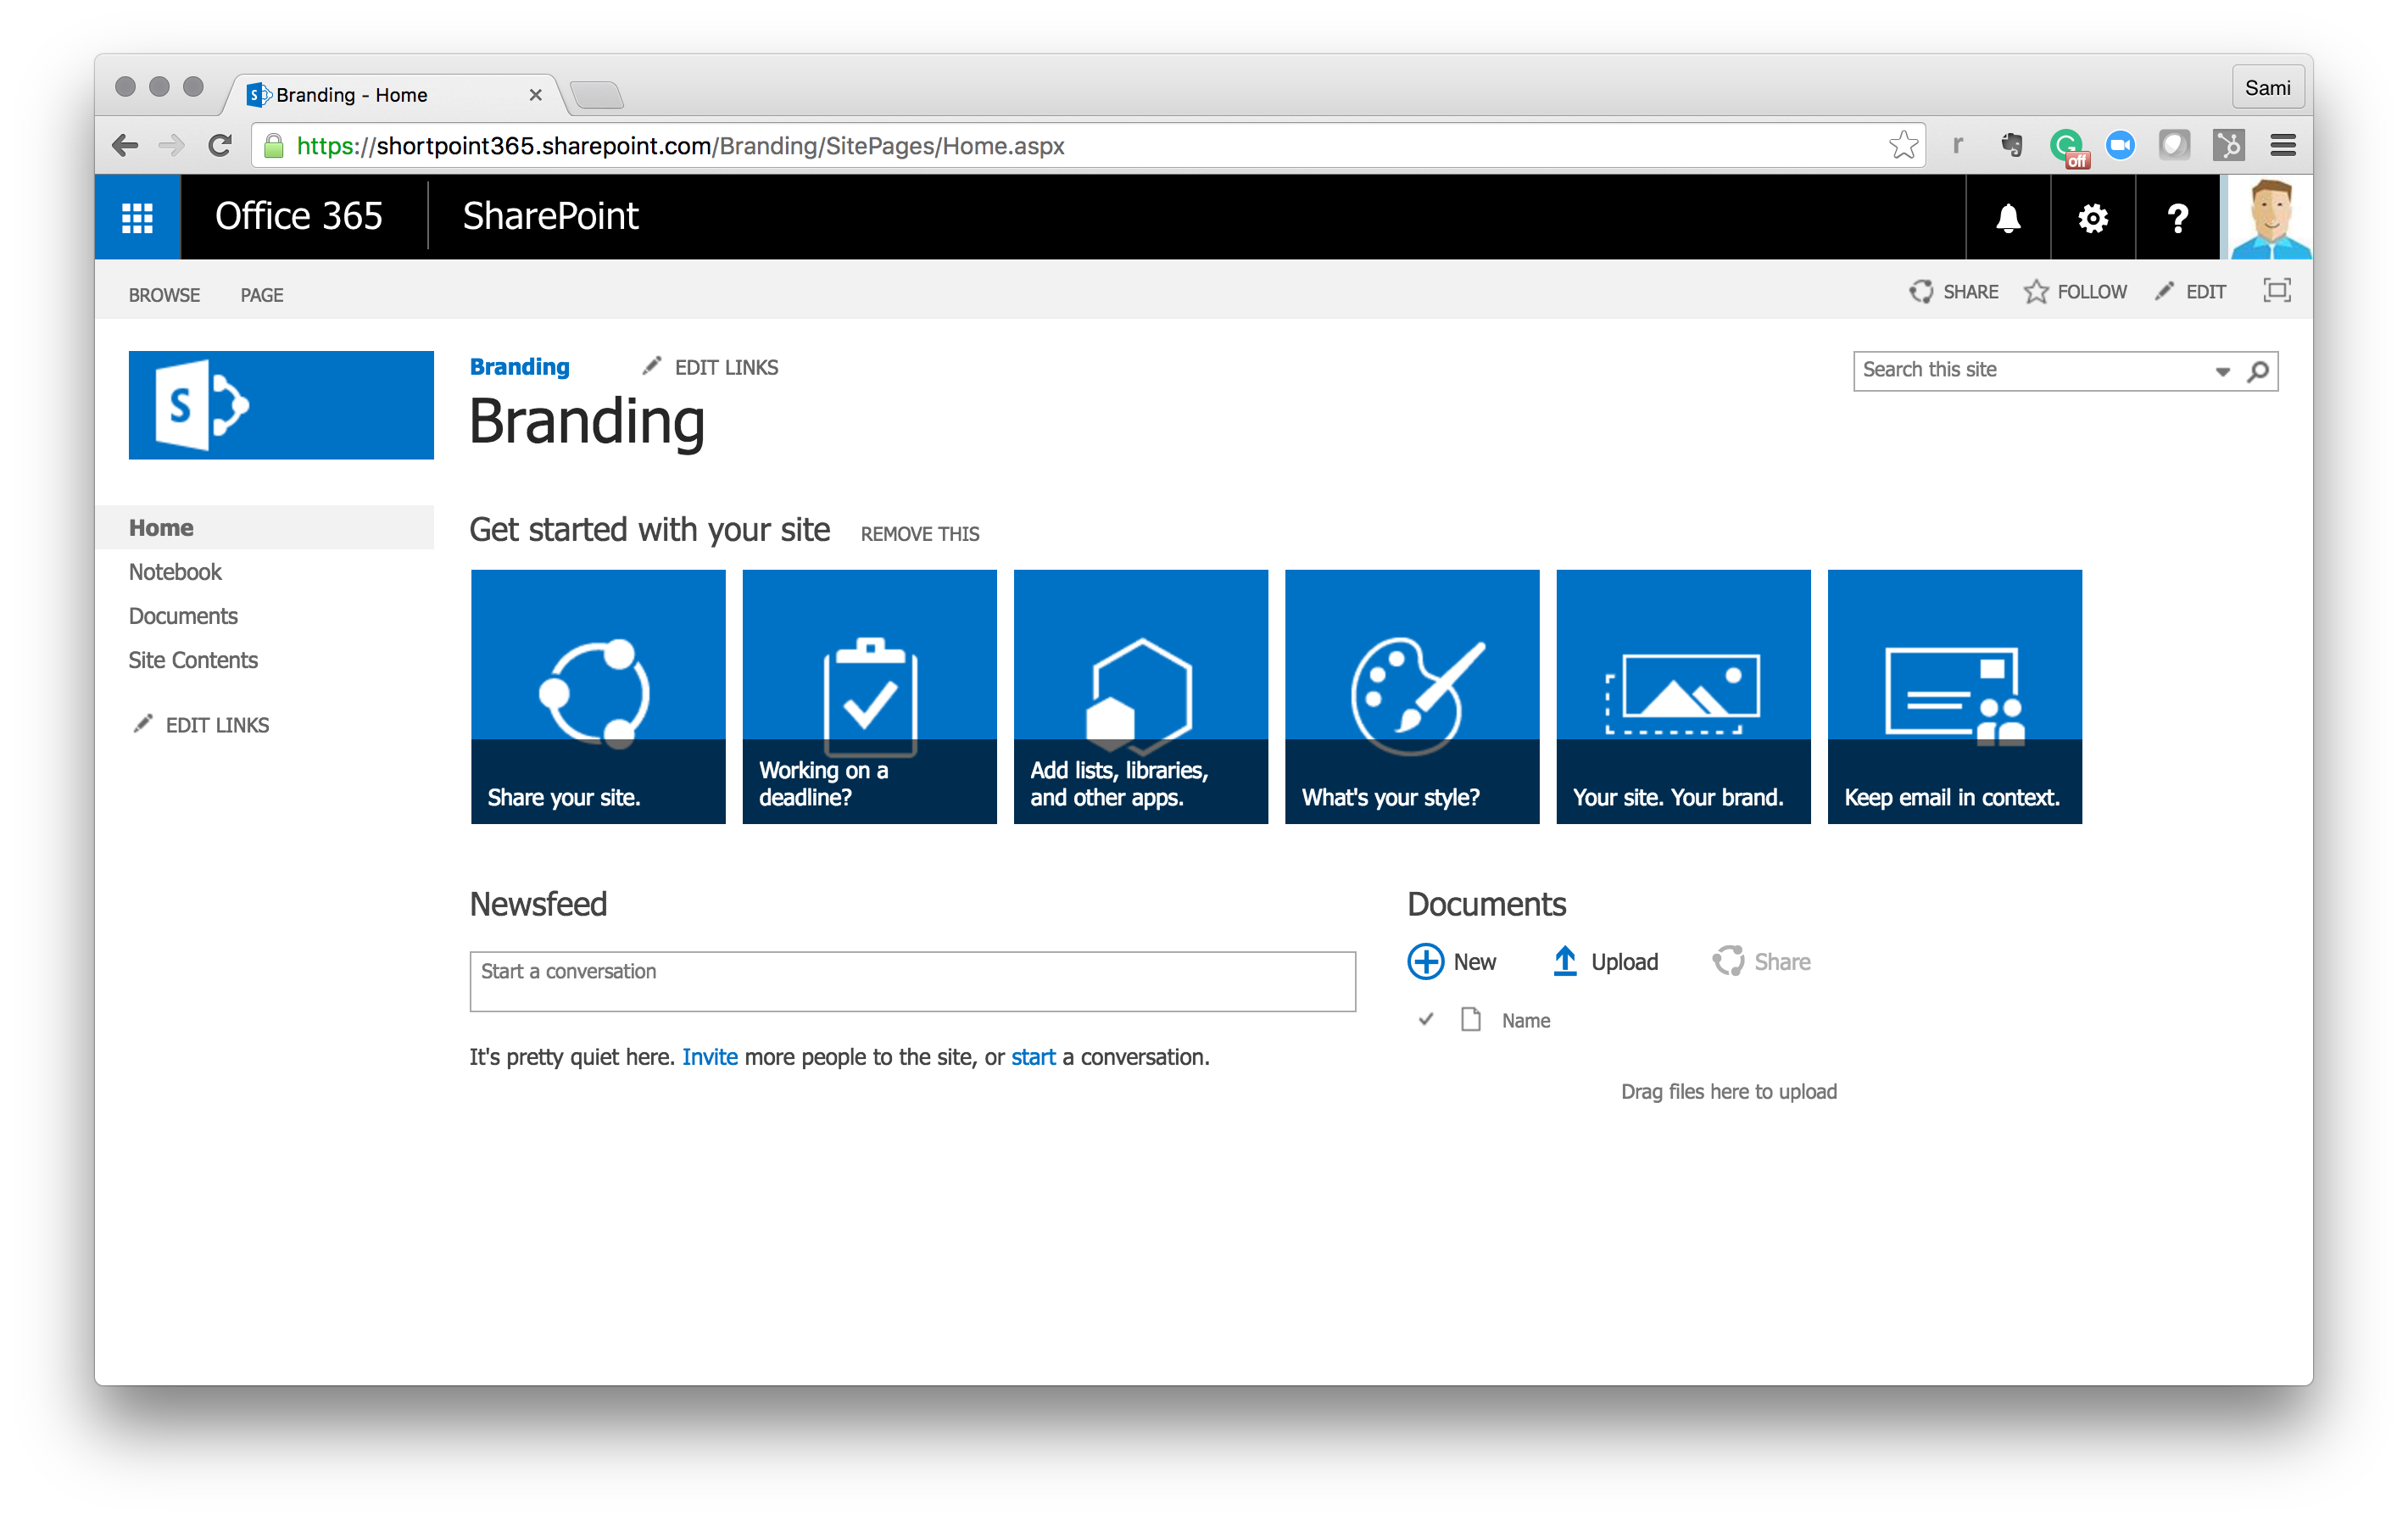Open the Office 365 app launcher grid
2408x1521 pixels.
[137, 217]
